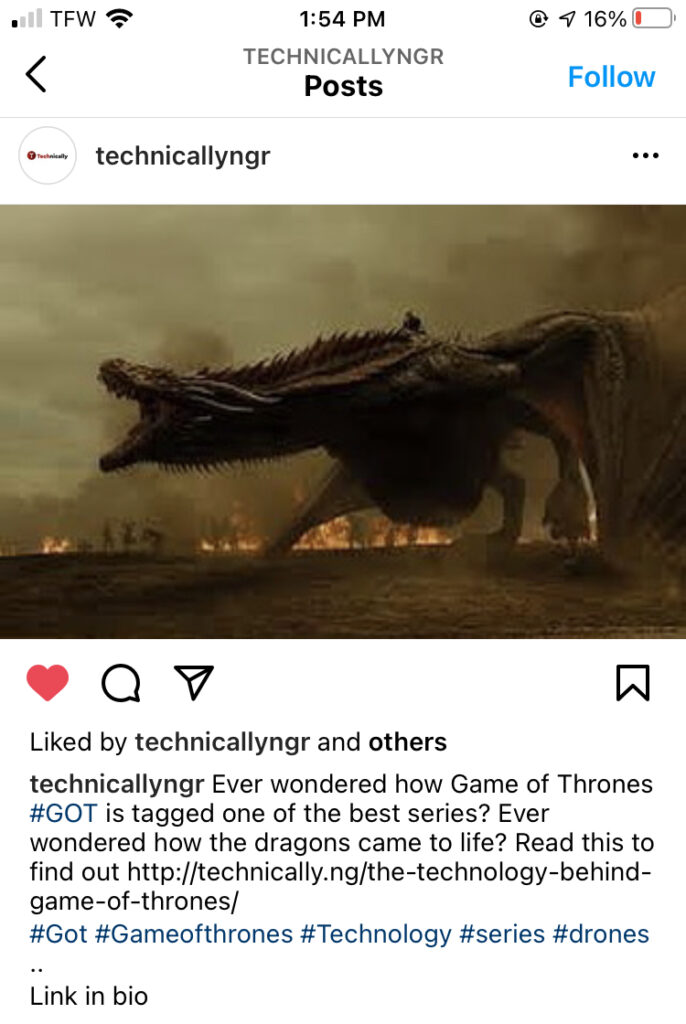686x1024 pixels.
Task: View others who liked the post
Action: [x=408, y=743]
